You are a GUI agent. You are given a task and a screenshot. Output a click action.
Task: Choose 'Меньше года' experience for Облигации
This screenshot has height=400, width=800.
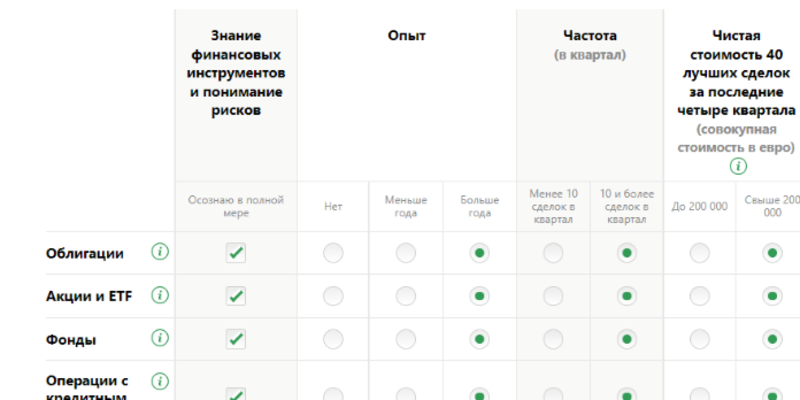(406, 253)
